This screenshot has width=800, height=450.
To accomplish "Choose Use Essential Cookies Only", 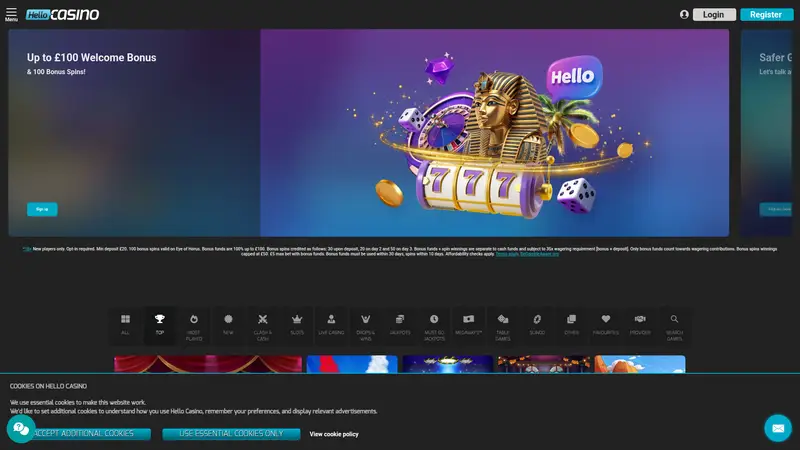I will [231, 434].
